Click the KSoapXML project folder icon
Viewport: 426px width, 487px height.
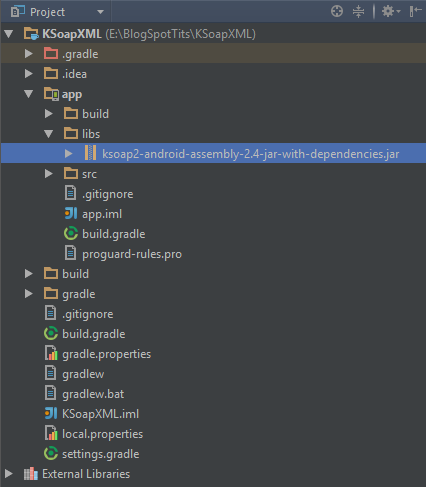pos(31,34)
